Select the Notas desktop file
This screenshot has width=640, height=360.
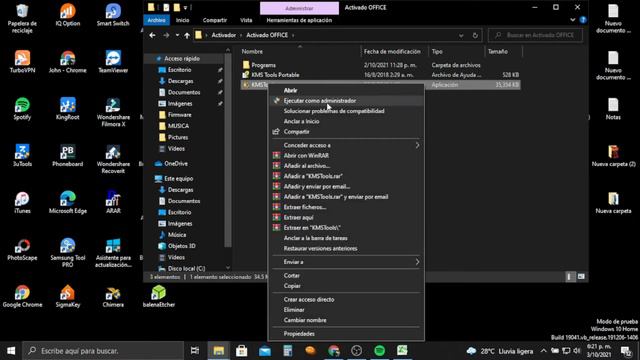click(x=613, y=109)
